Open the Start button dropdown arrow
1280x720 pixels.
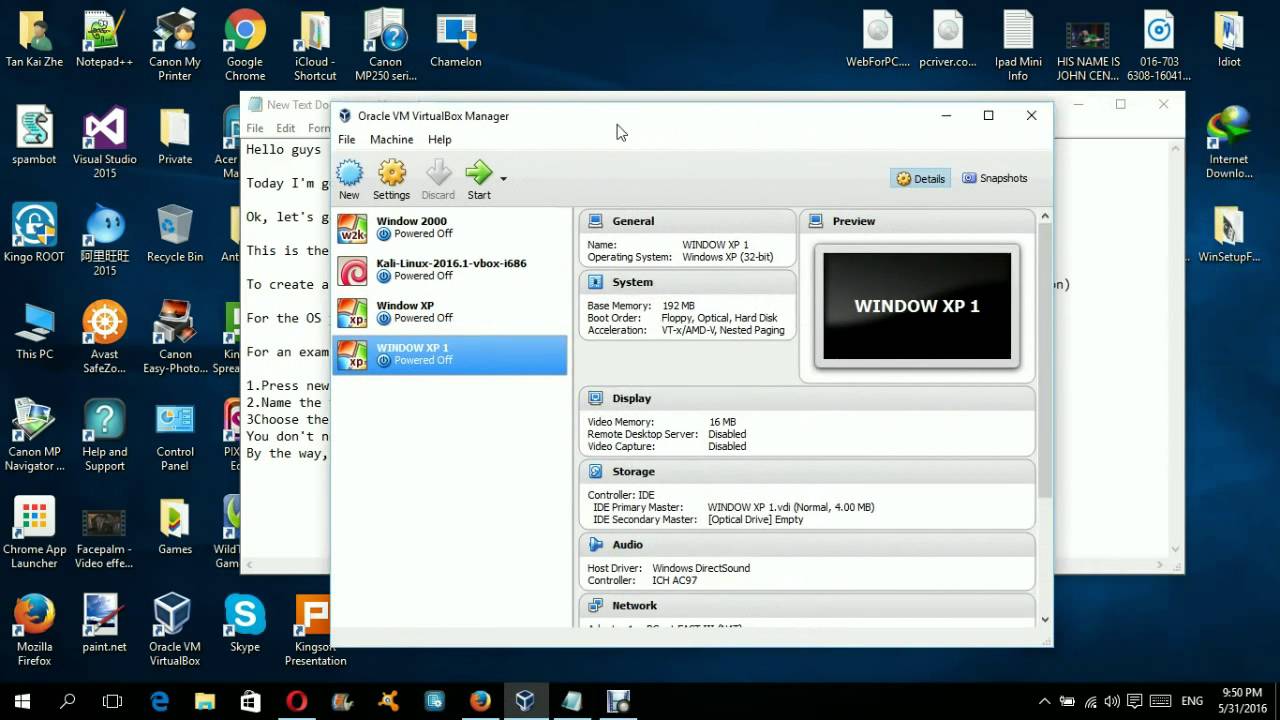(503, 179)
